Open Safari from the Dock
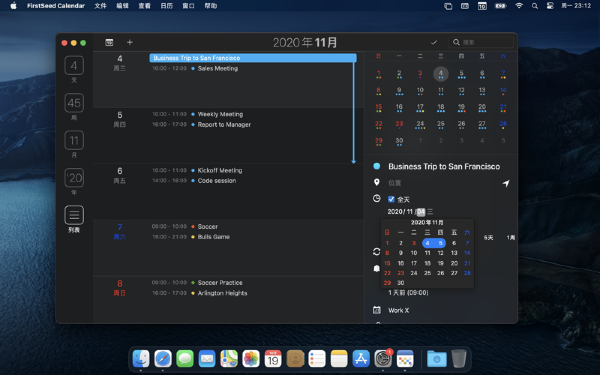 (163, 359)
